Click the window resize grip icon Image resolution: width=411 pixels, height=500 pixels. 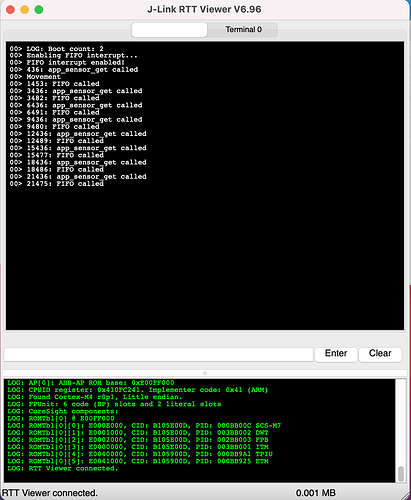[x=405, y=495]
